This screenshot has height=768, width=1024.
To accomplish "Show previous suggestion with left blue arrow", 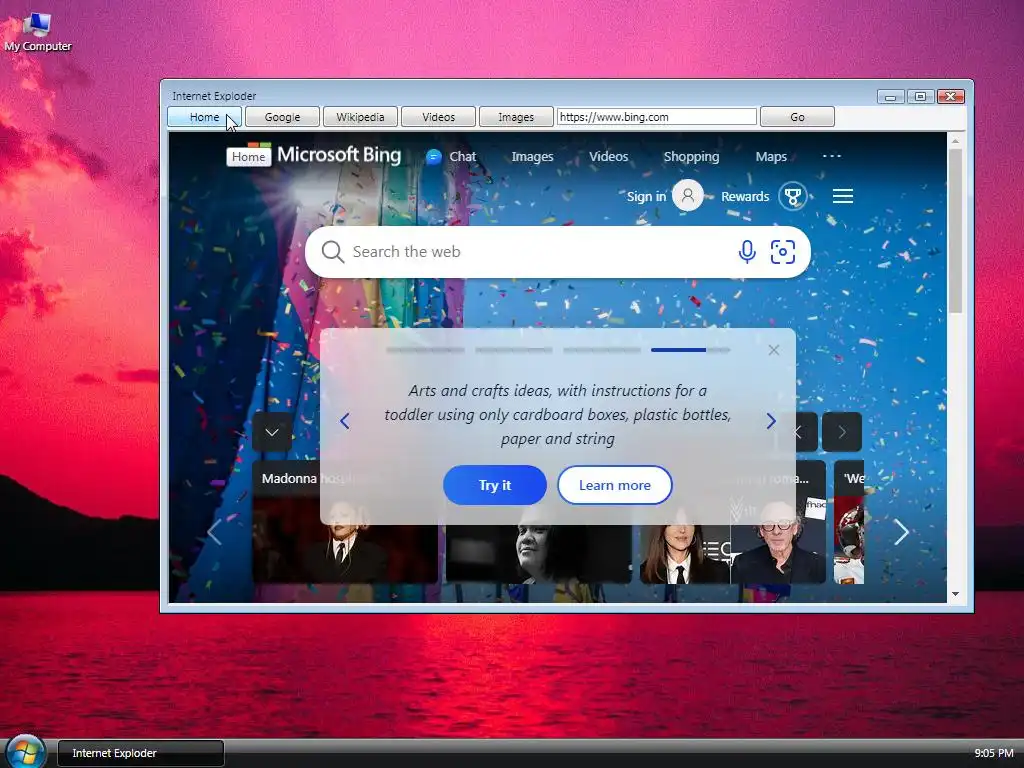I will 345,421.
